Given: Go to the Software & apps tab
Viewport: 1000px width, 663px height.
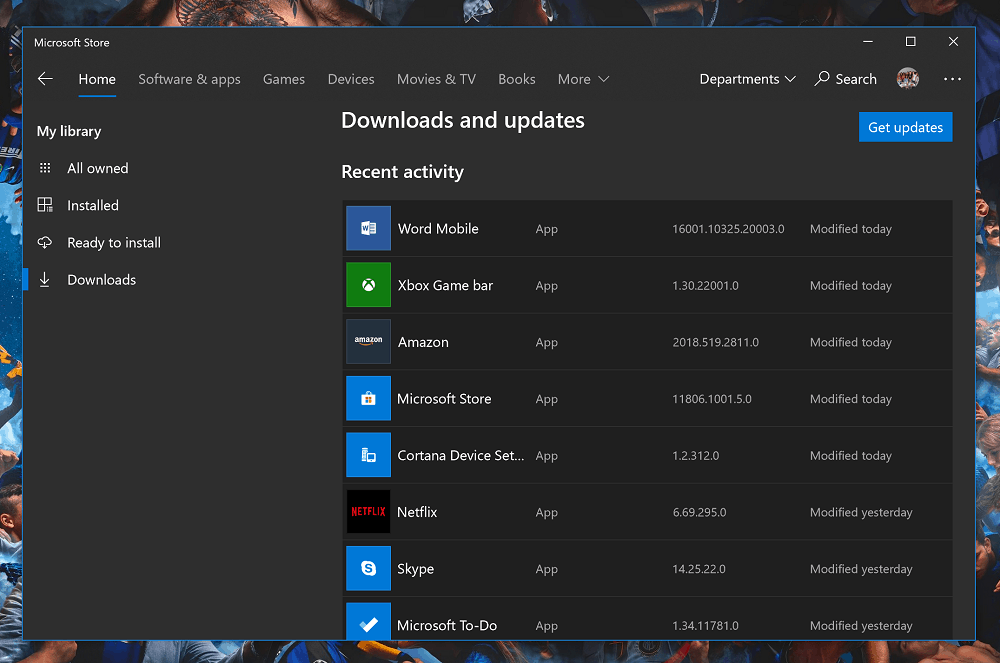Looking at the screenshot, I should coord(189,79).
